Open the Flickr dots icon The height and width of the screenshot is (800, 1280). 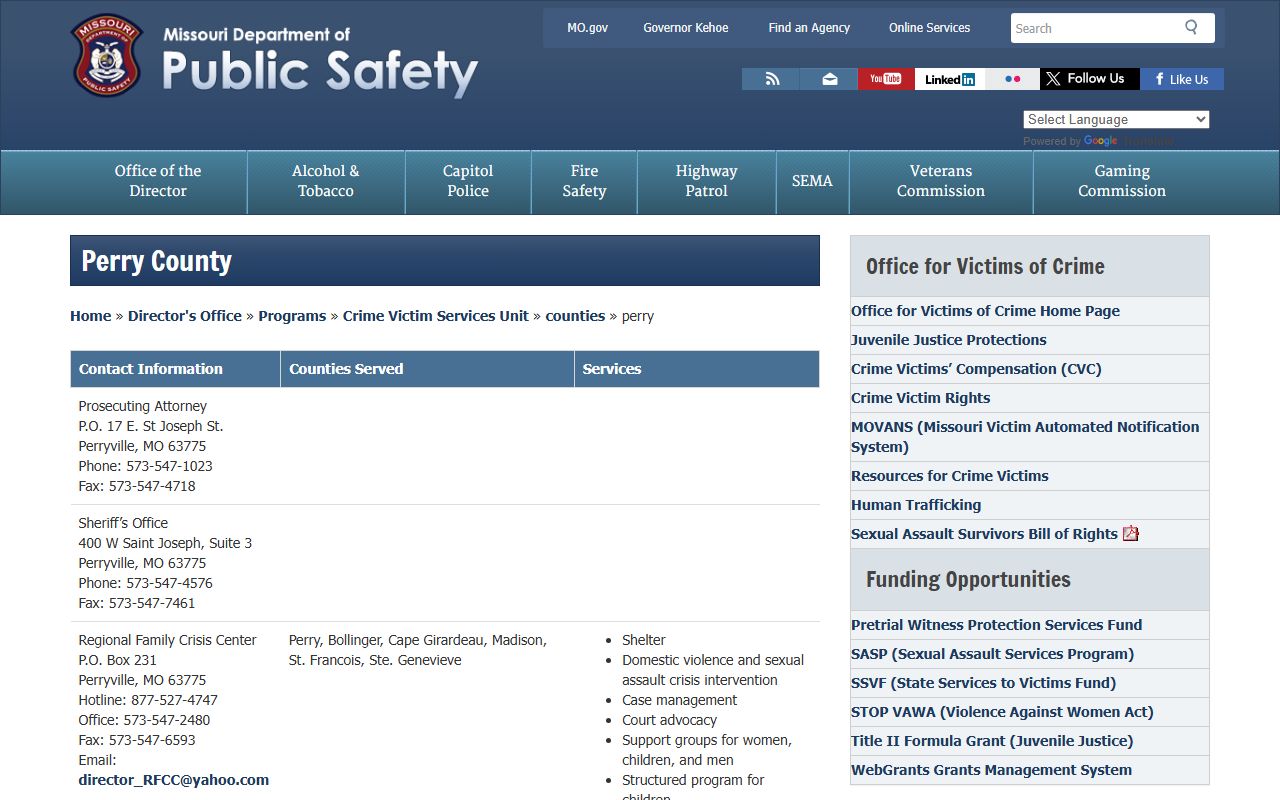point(1012,79)
